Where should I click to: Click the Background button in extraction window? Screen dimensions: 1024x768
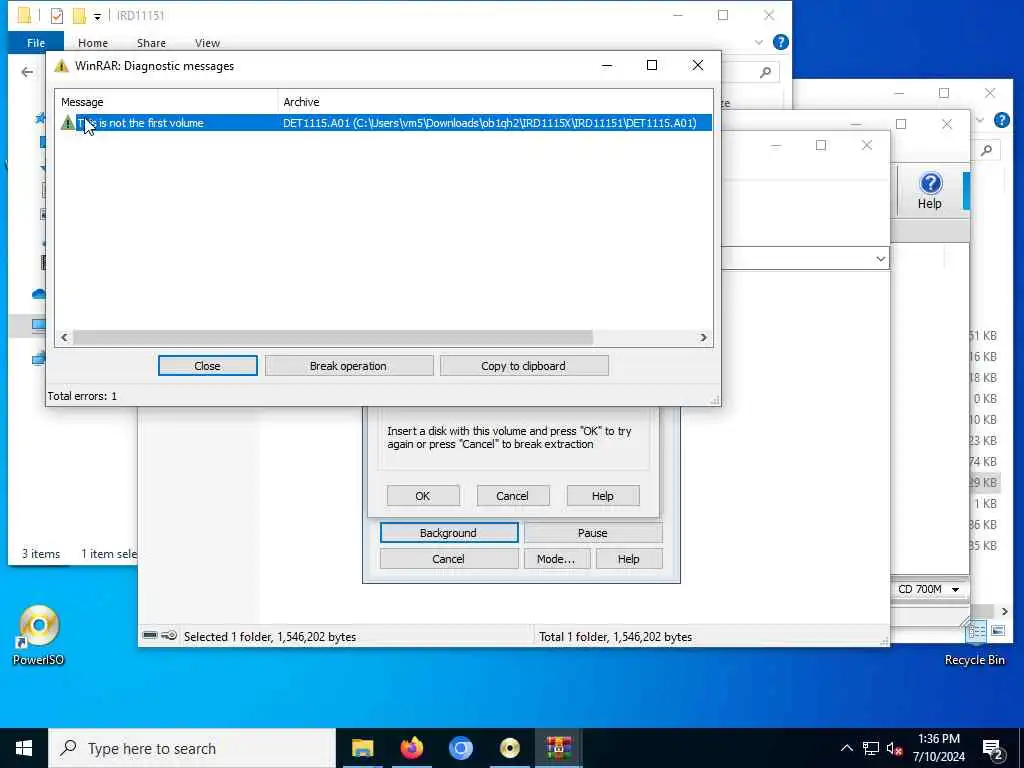[x=449, y=533]
